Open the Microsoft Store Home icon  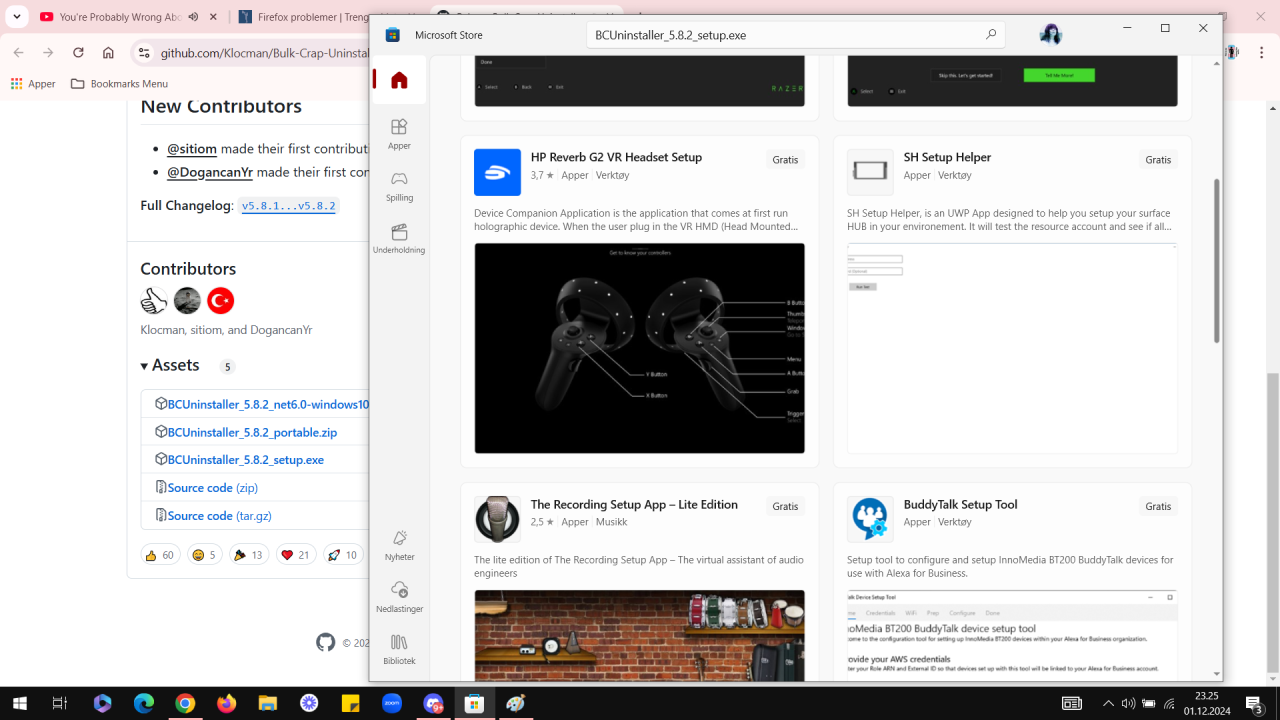[399, 80]
